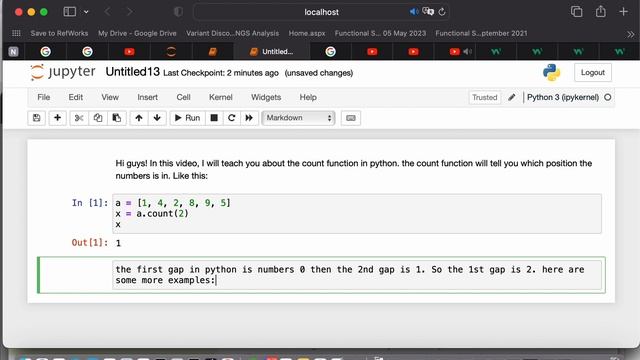Open the Edit menu
The height and width of the screenshot is (360, 640).
[76, 98]
